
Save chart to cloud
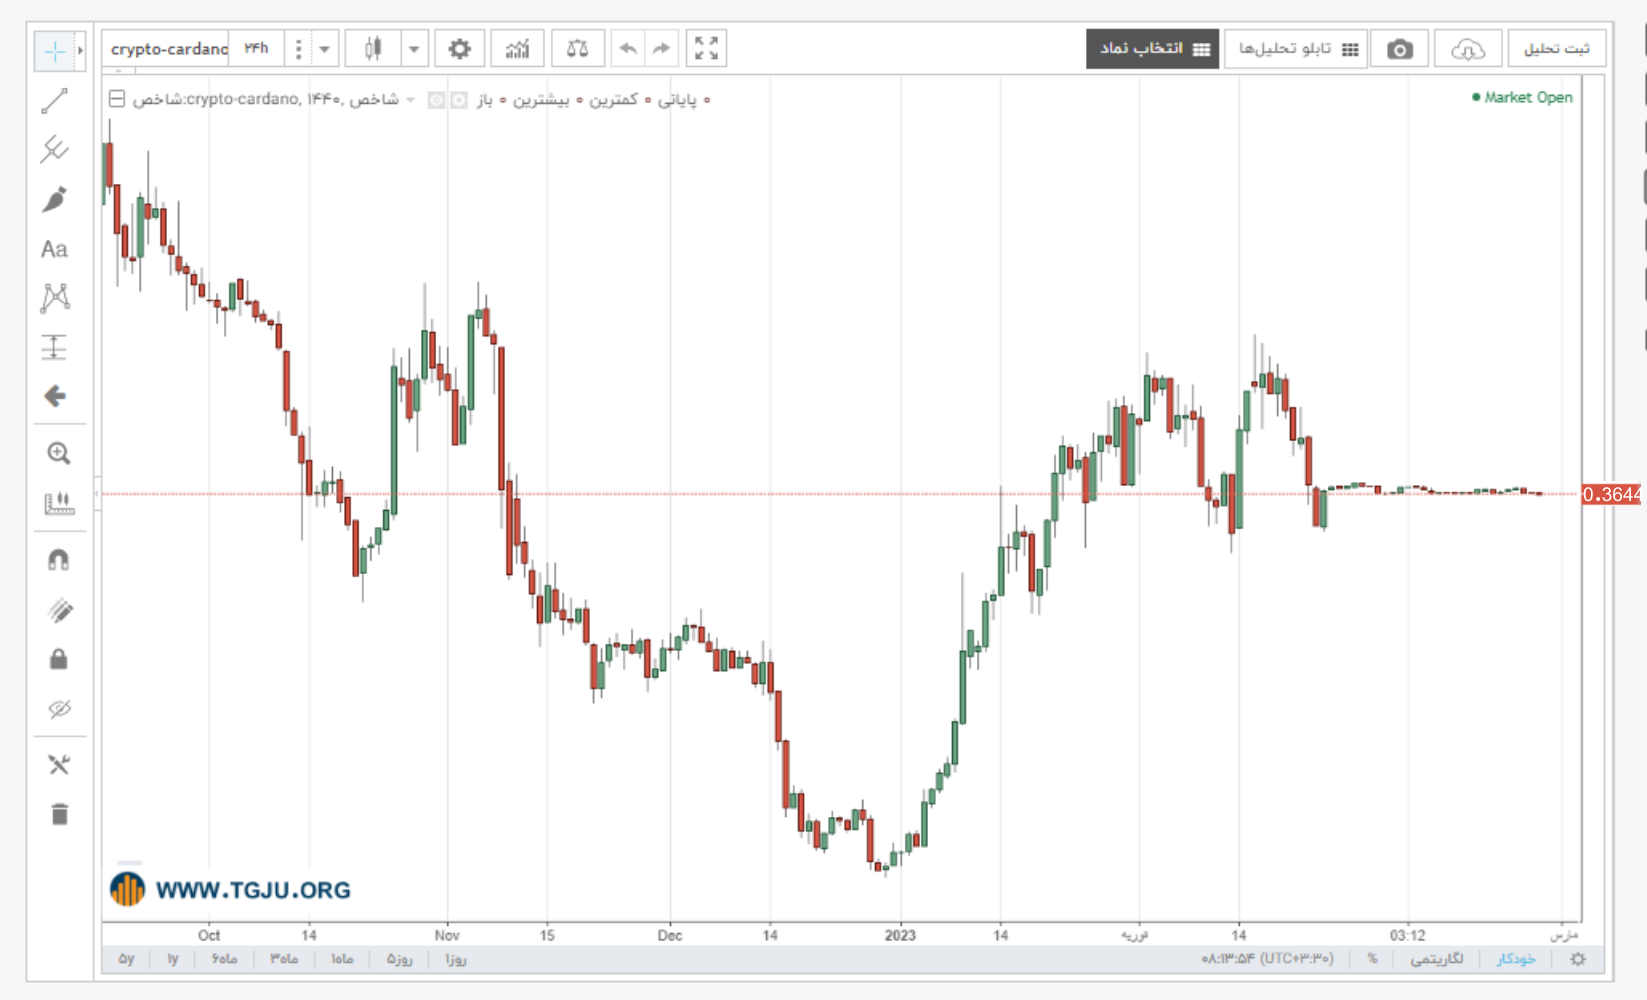tap(1467, 49)
